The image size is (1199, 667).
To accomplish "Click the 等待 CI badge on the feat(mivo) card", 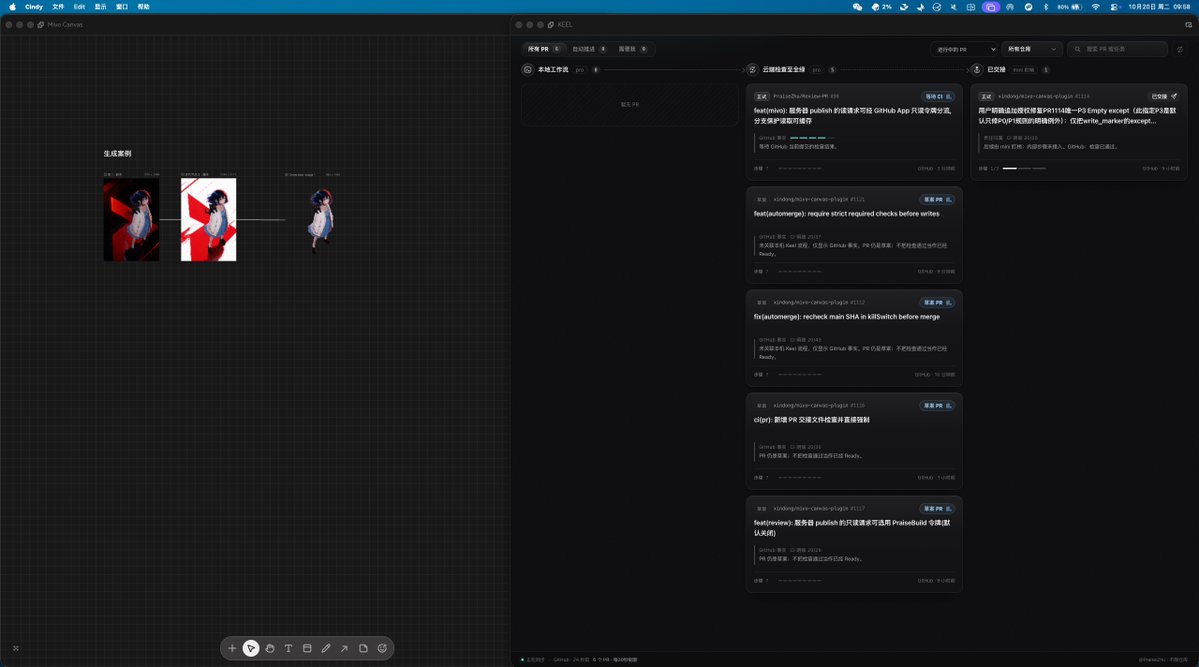I will point(937,96).
